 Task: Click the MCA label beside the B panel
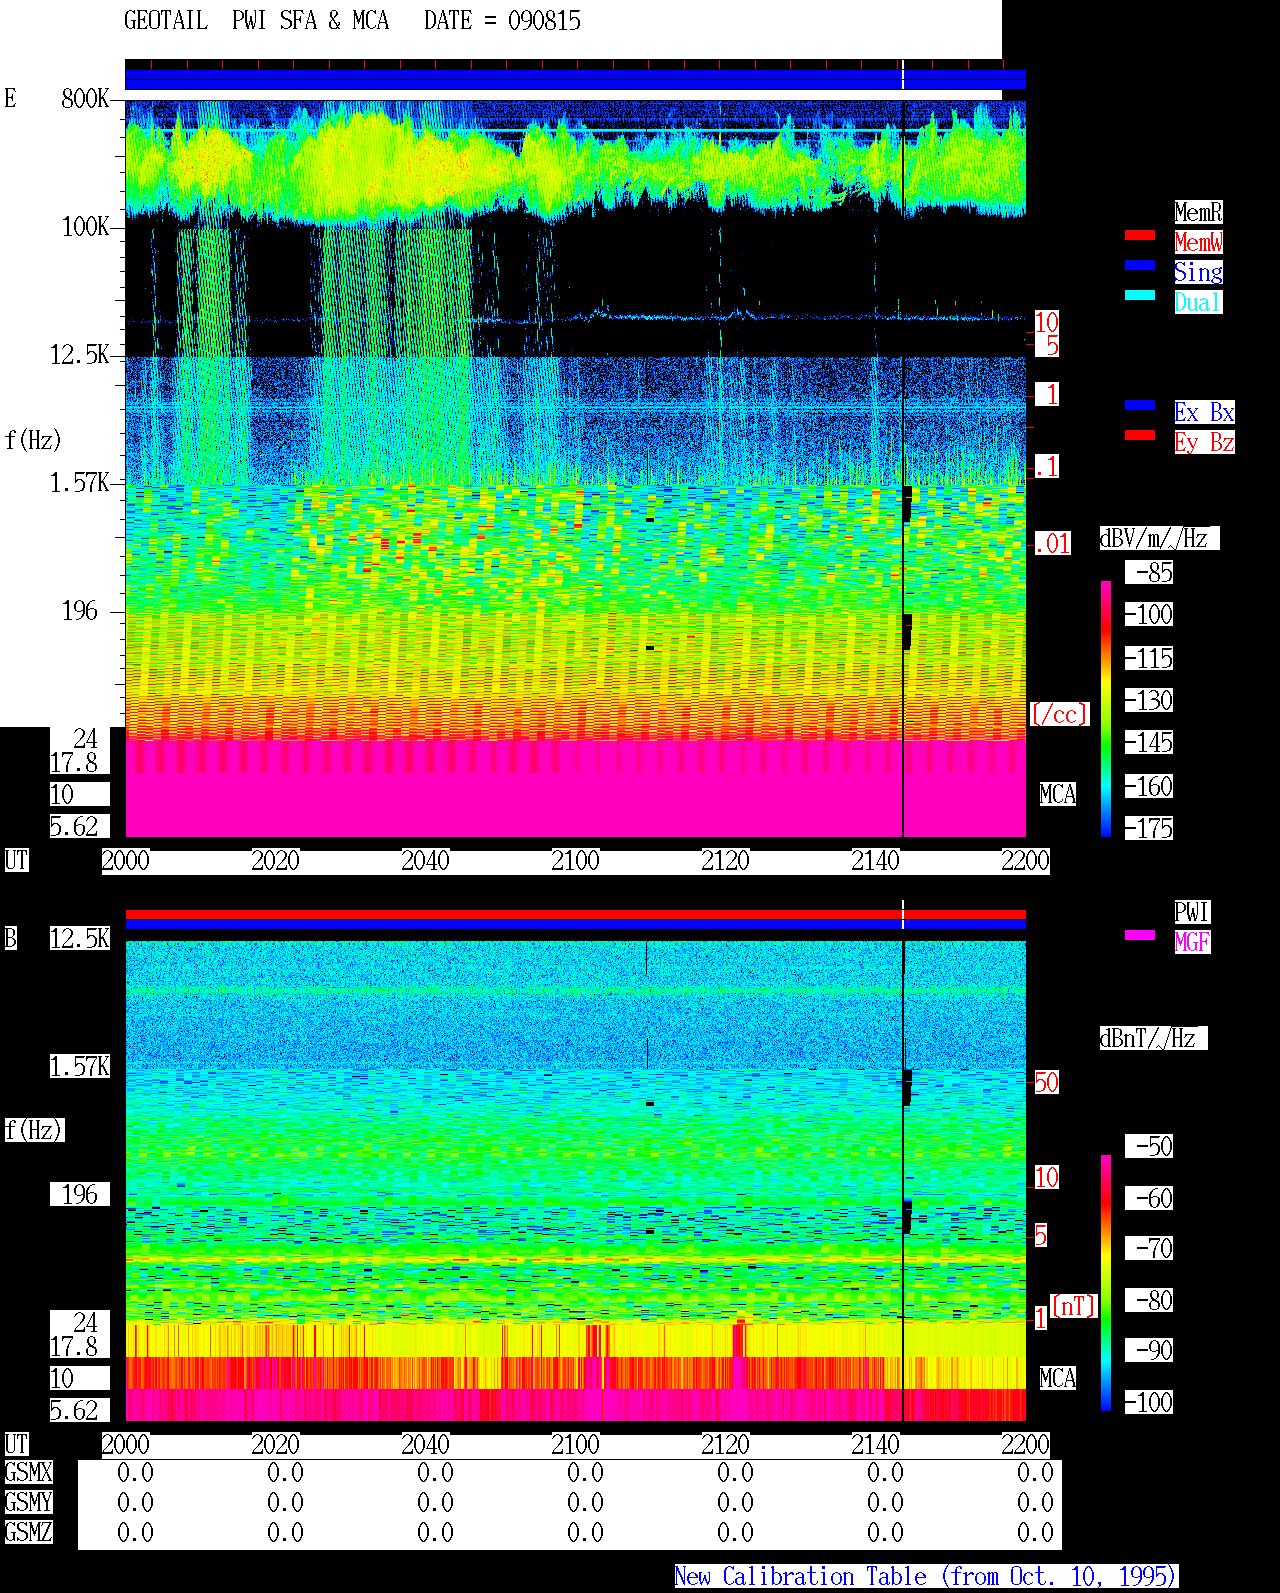1058,1378
